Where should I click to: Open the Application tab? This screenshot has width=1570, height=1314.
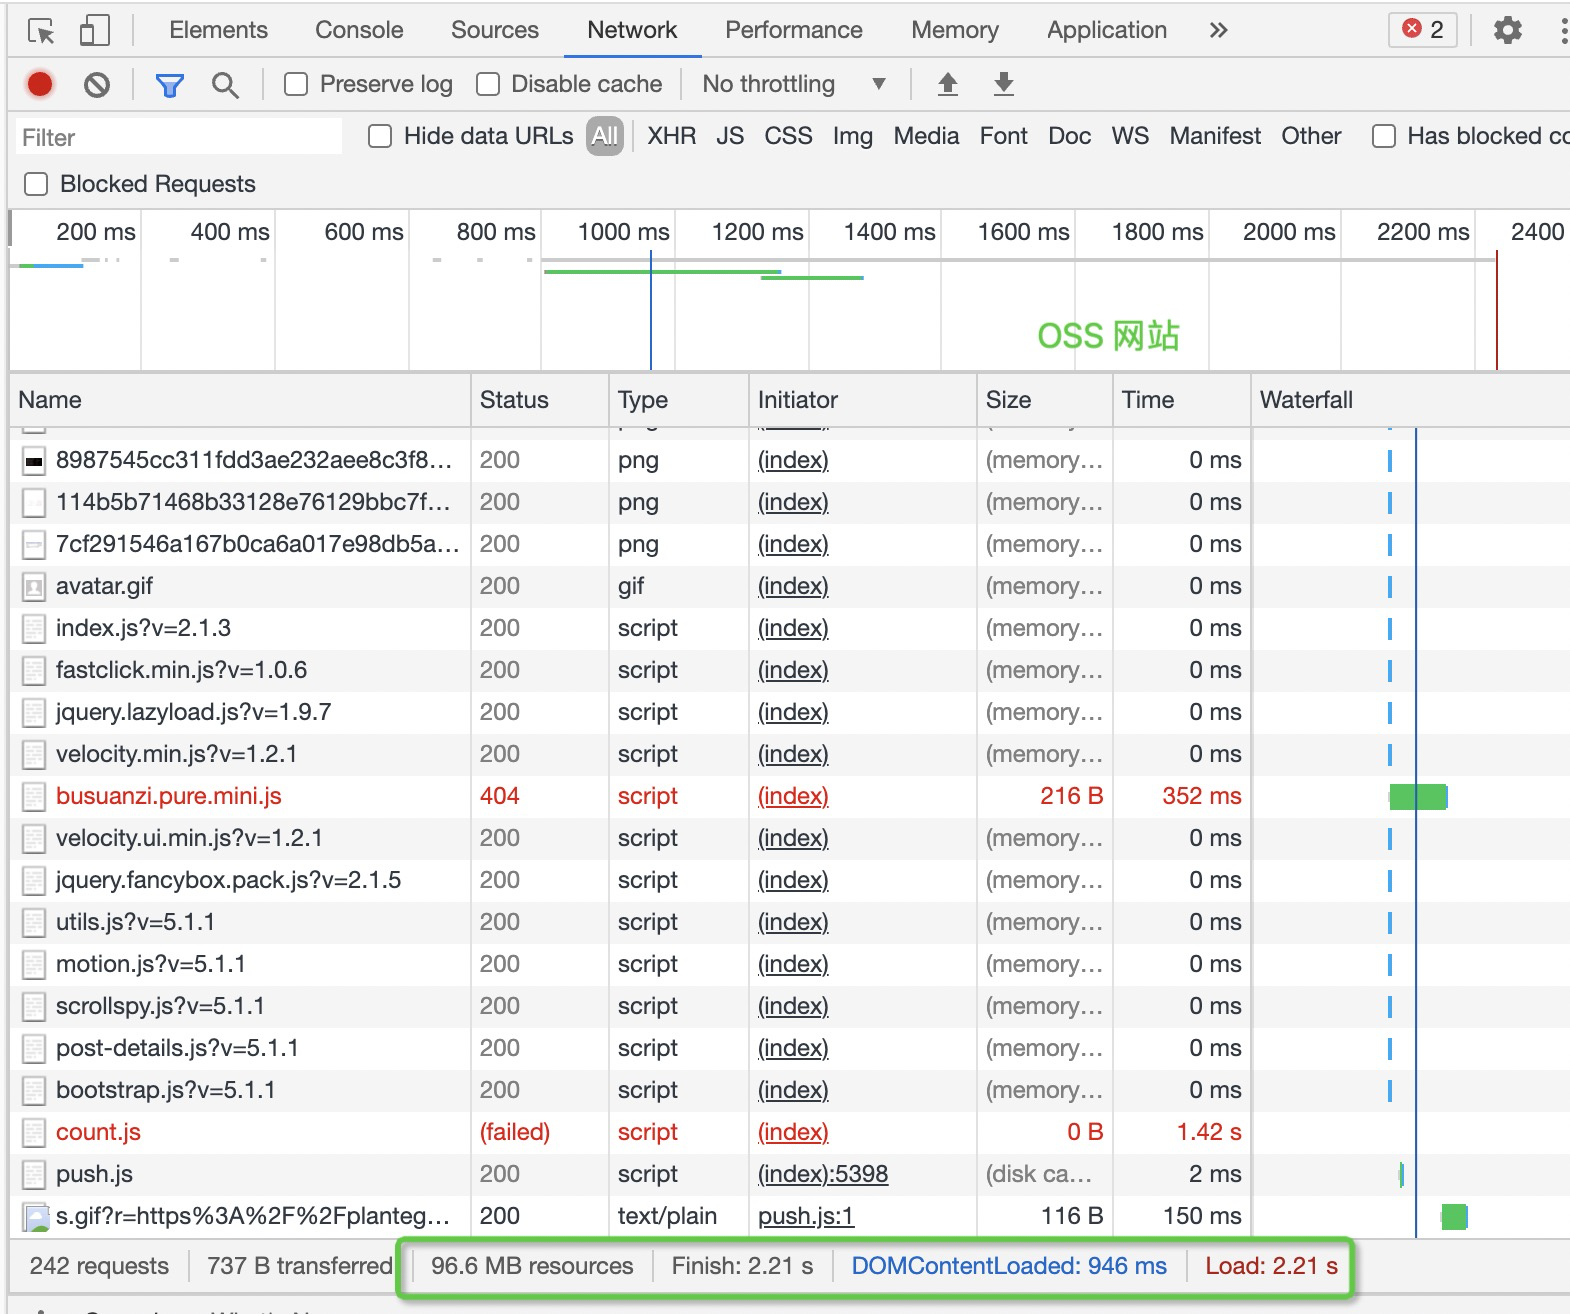click(x=1107, y=30)
